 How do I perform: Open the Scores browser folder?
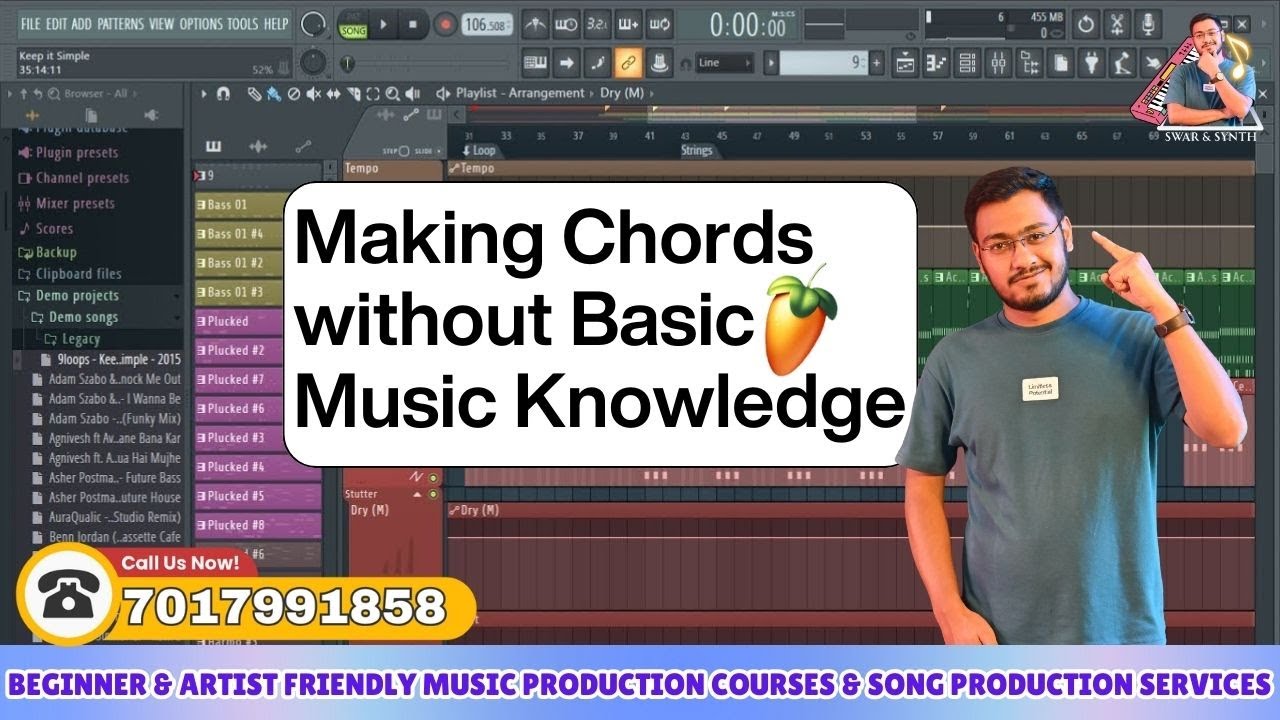45,228
